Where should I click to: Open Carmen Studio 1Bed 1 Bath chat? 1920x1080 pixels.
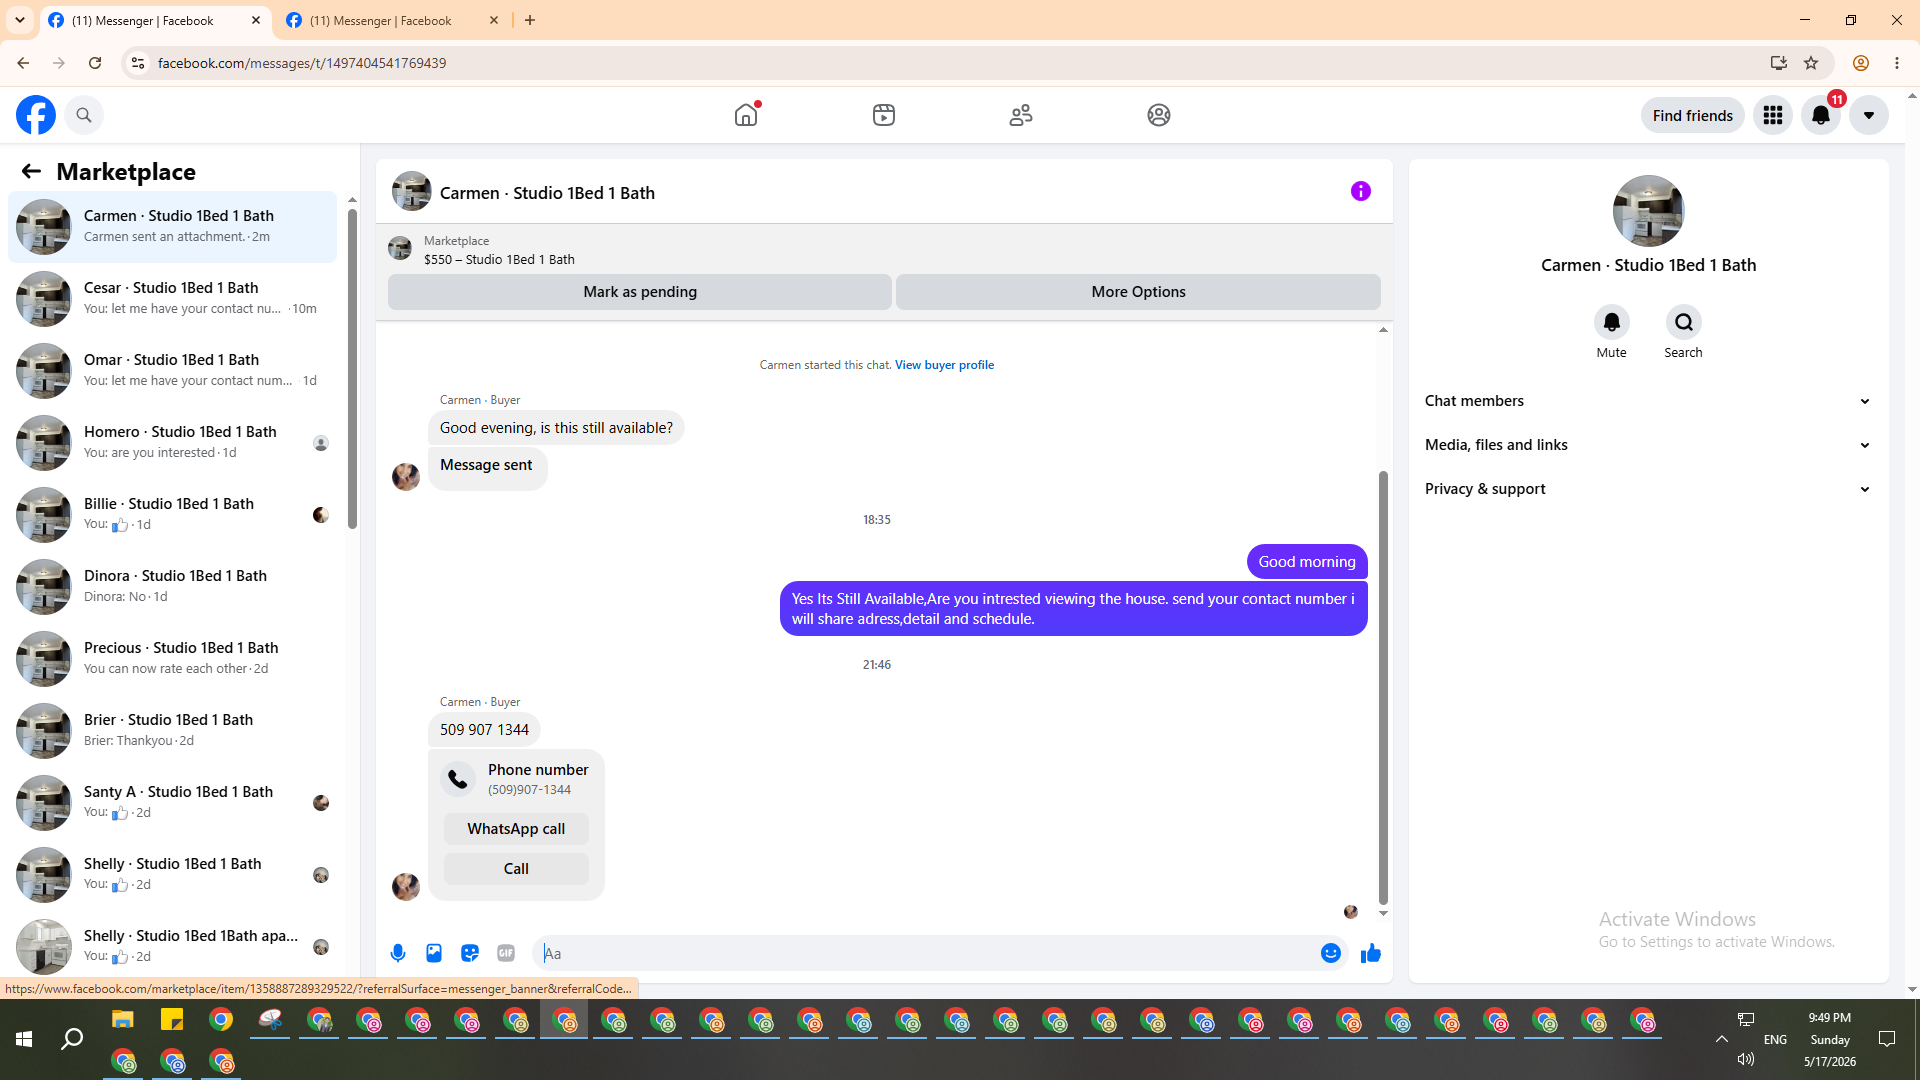173,227
